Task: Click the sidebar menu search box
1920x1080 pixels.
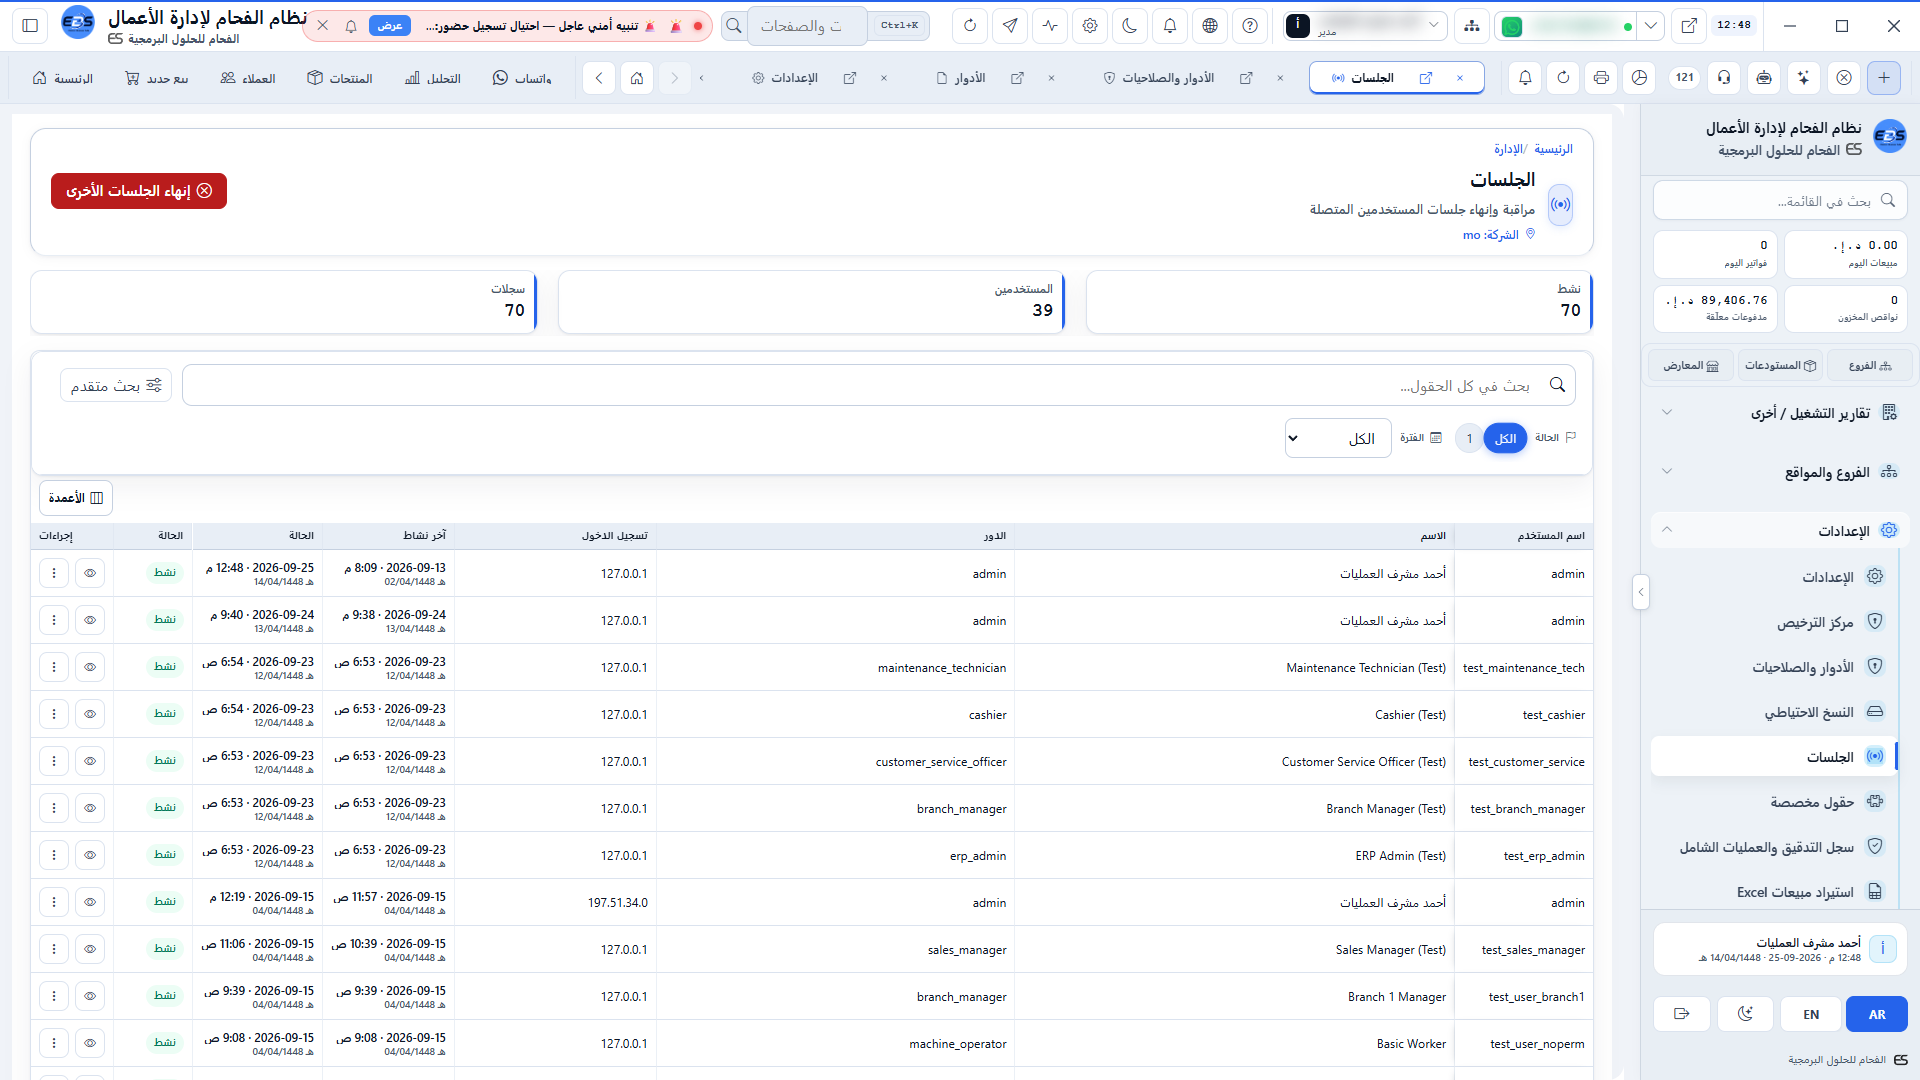Action: 1780,201
